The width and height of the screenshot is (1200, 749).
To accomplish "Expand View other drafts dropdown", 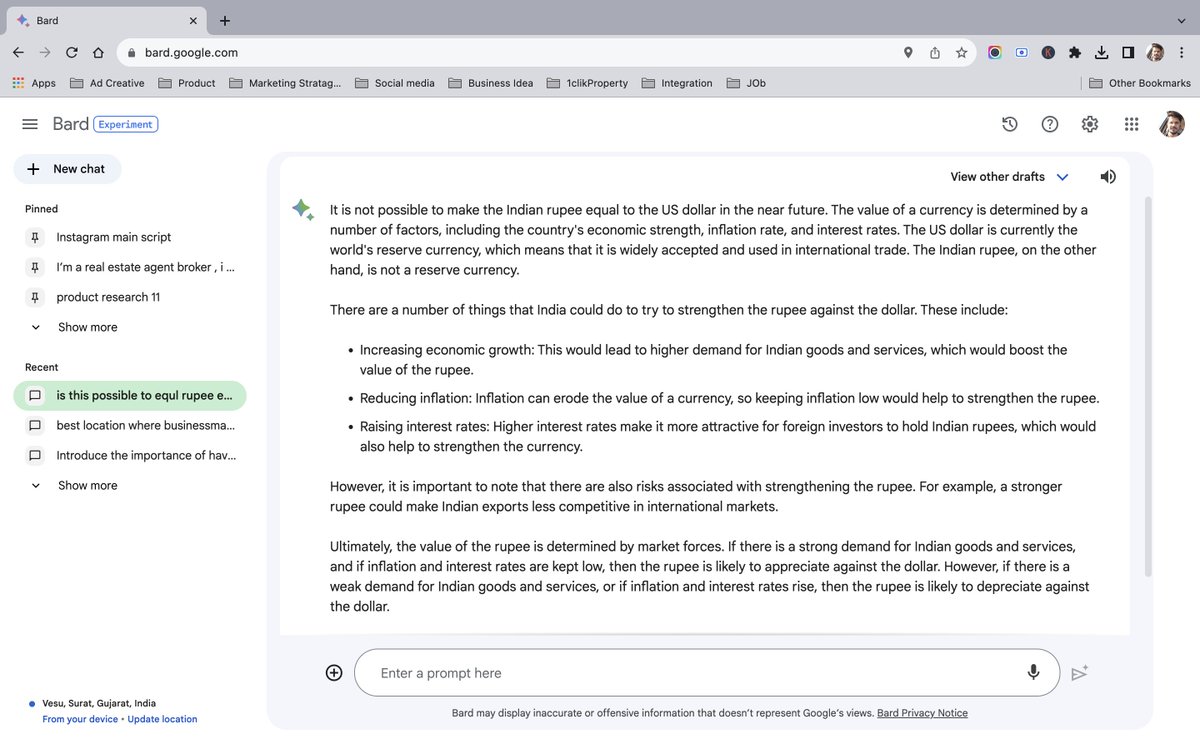I will 1009,177.
